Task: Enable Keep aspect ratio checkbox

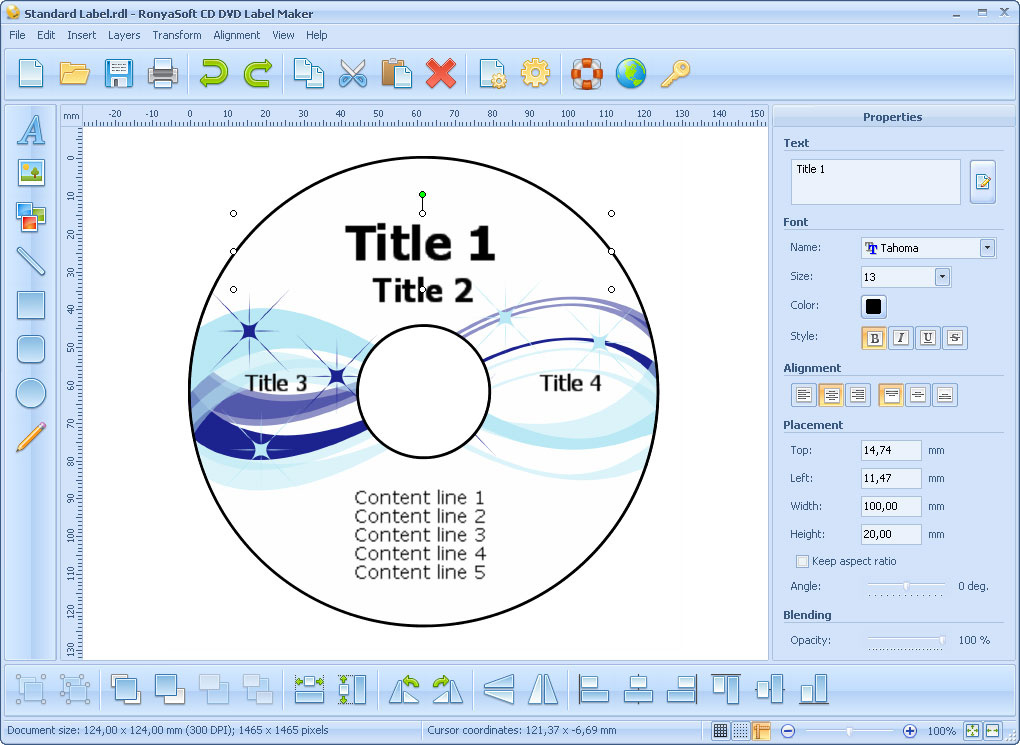Action: [x=802, y=561]
